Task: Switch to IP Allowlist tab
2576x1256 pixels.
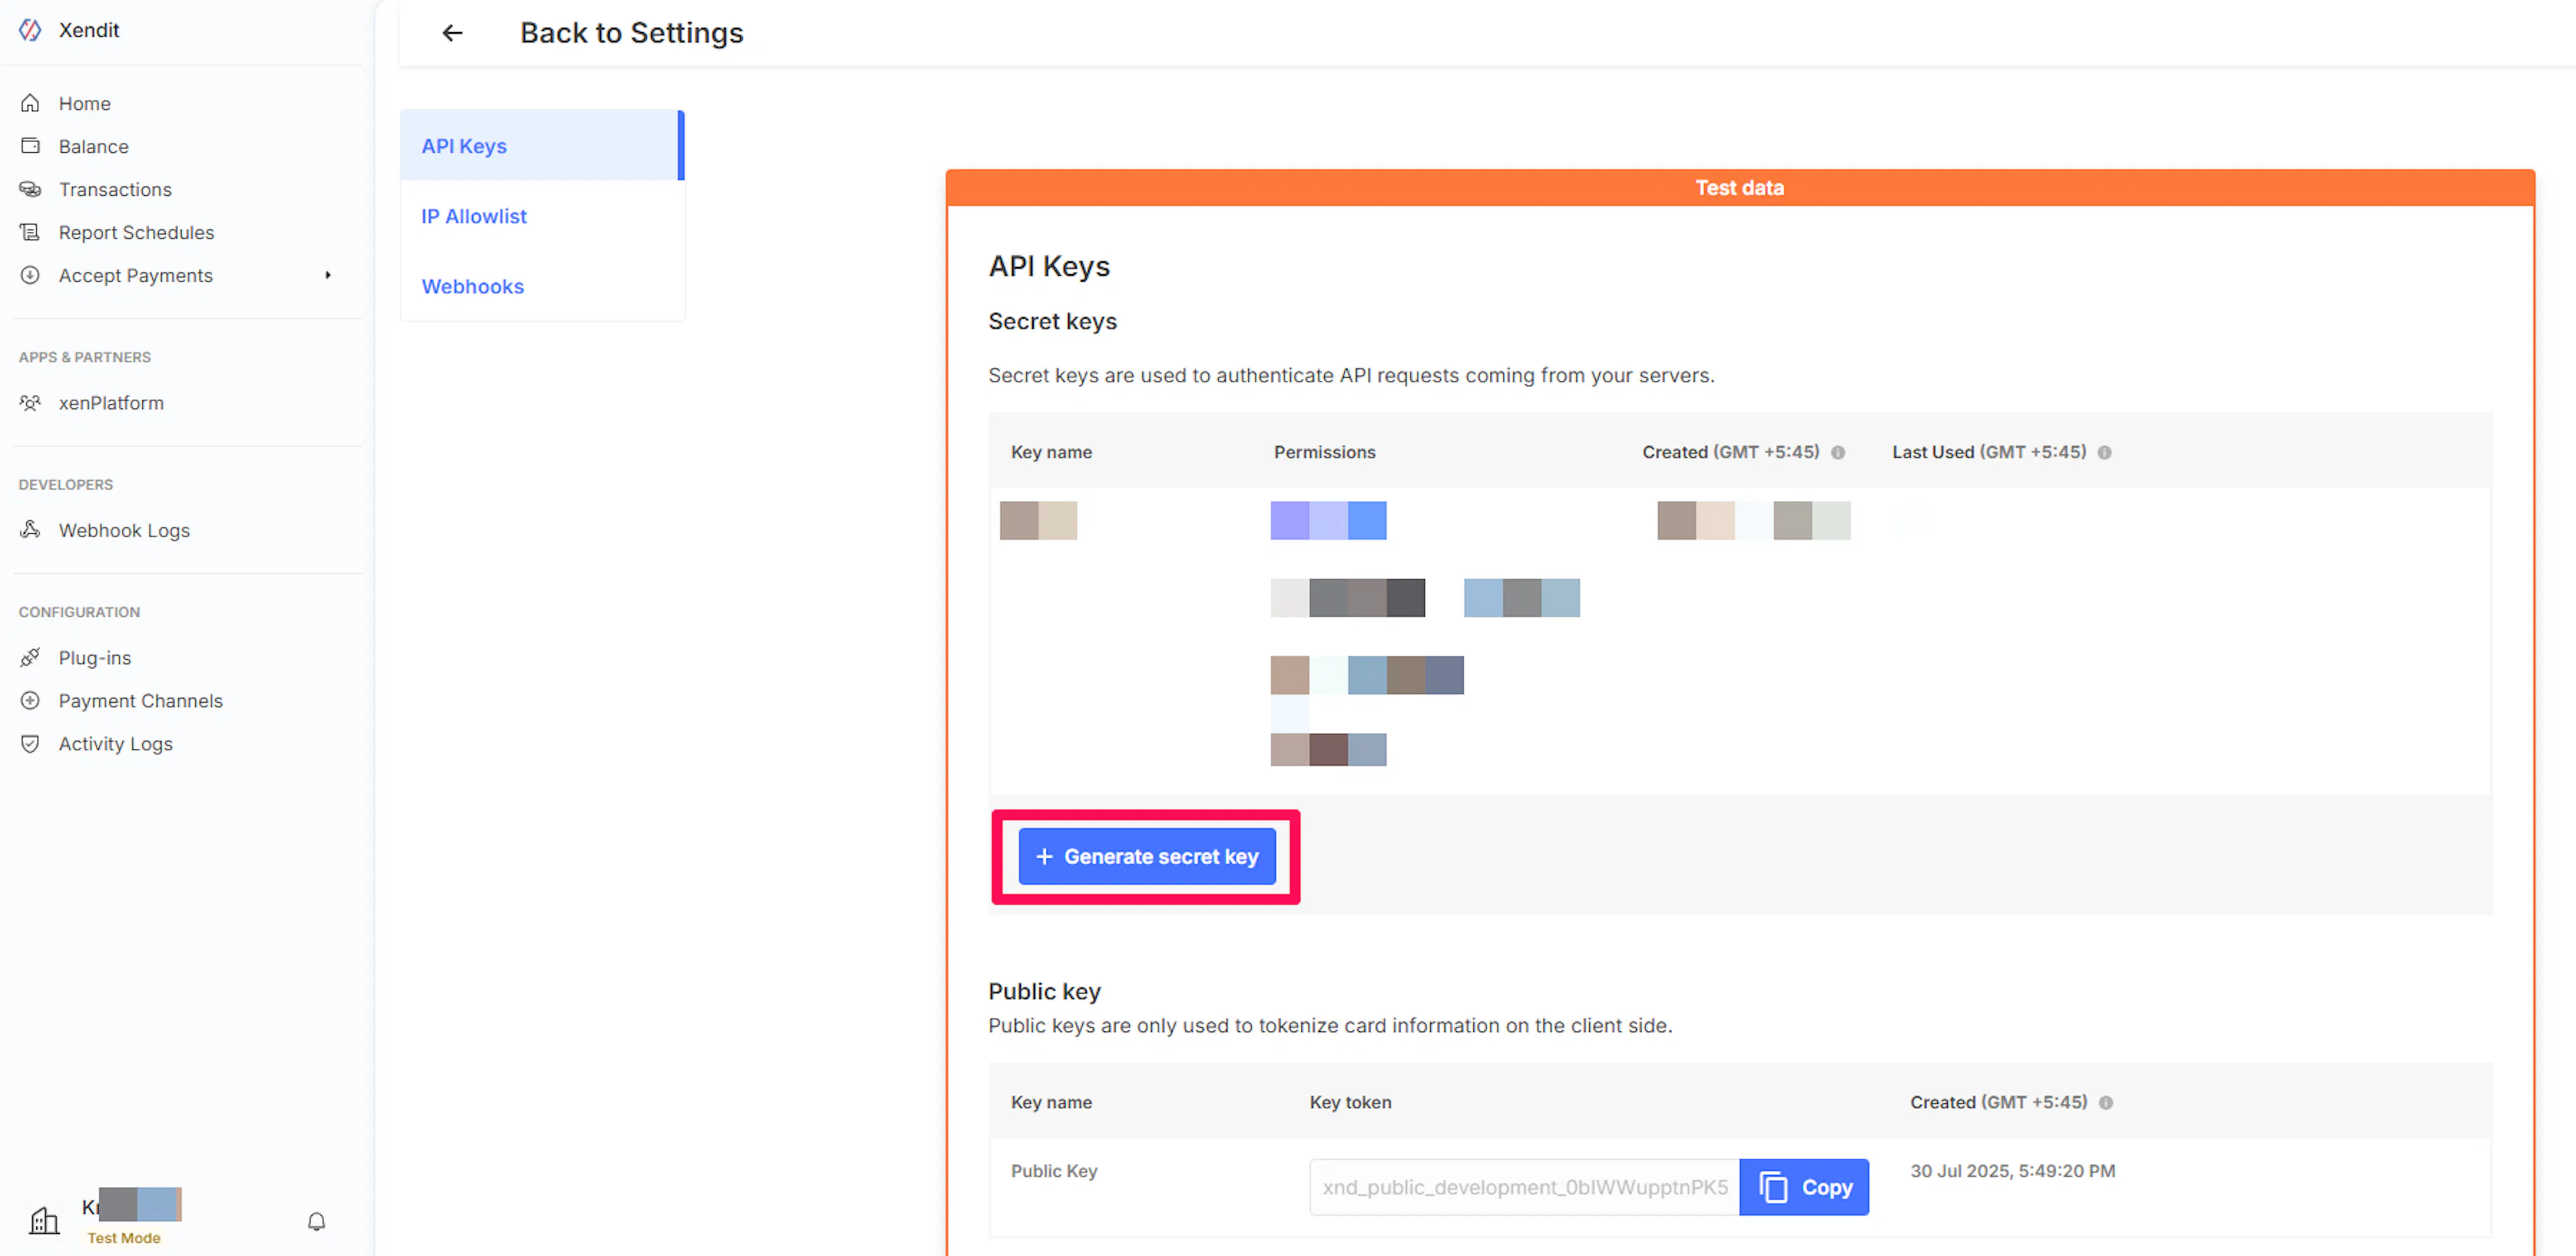Action: click(473, 216)
